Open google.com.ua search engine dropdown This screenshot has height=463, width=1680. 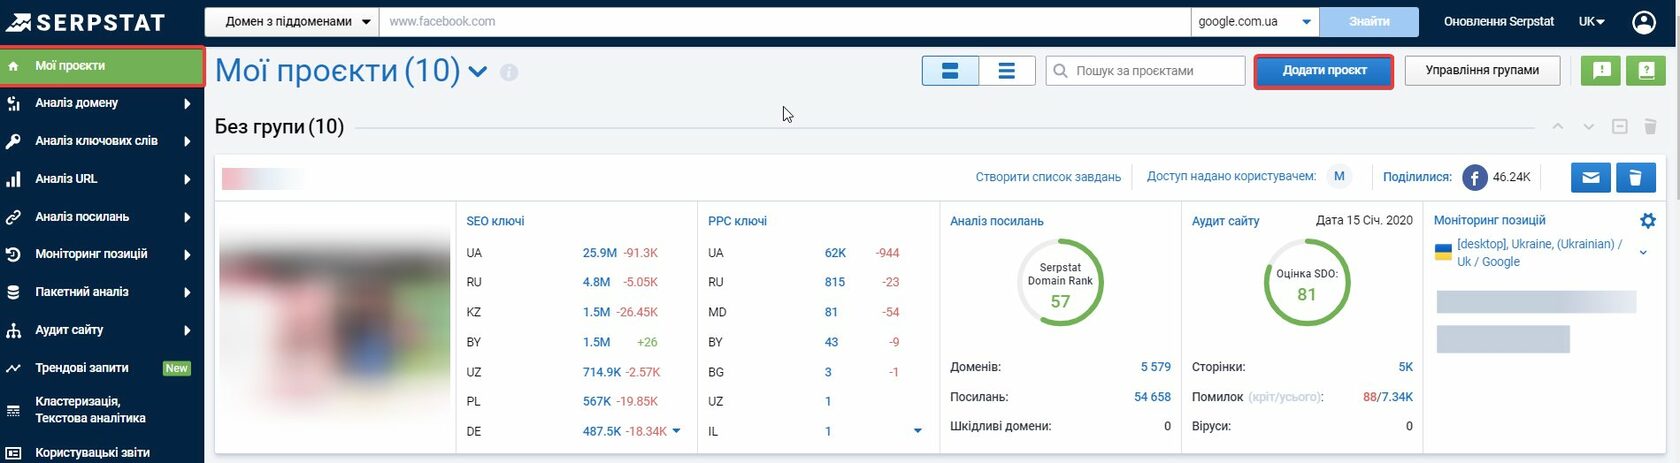1255,21
